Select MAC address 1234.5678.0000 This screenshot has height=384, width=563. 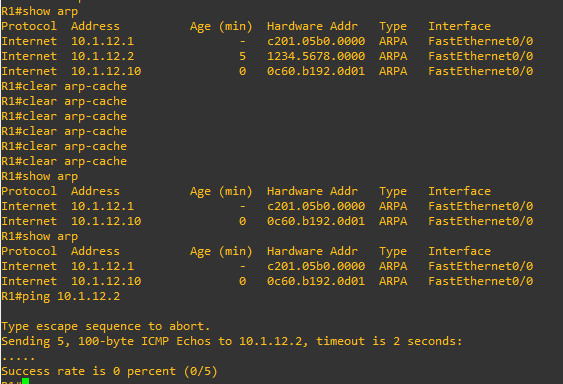click(316, 56)
